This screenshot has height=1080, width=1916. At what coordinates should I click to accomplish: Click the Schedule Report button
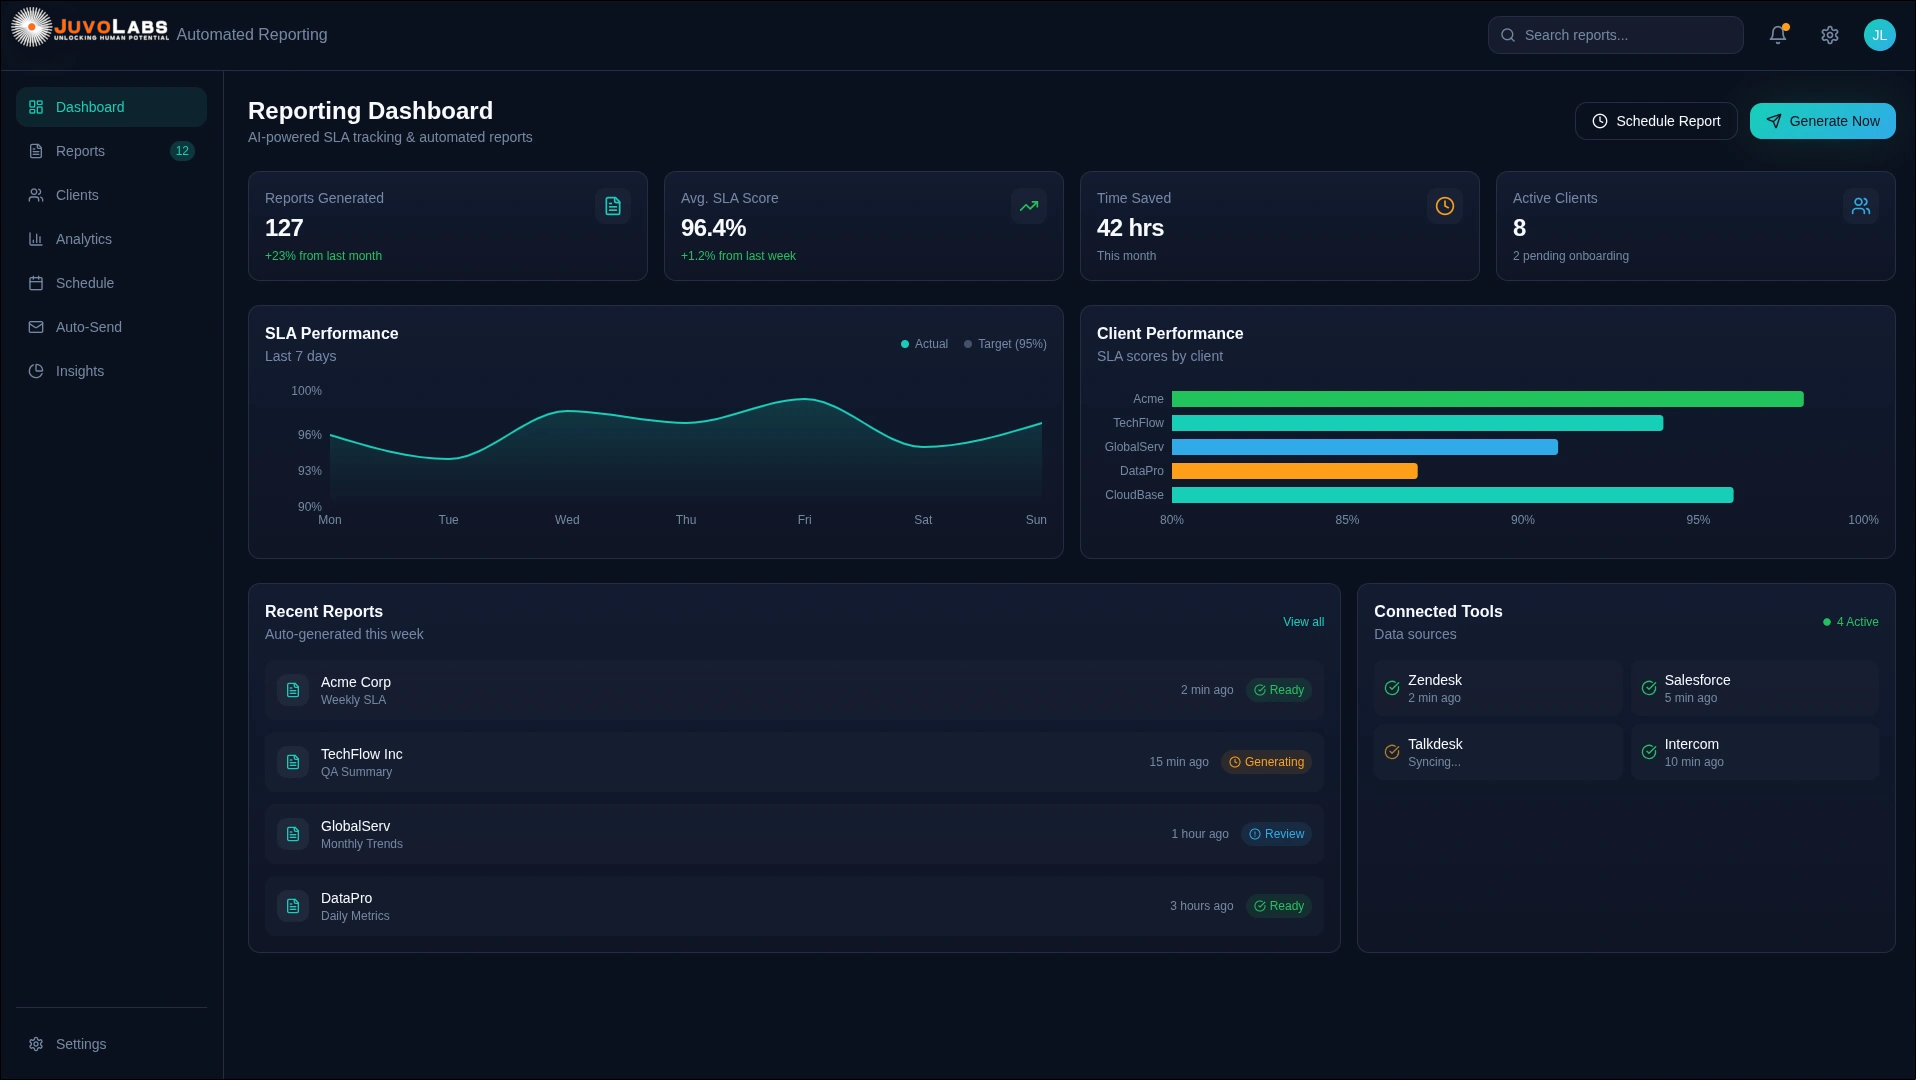pos(1655,121)
